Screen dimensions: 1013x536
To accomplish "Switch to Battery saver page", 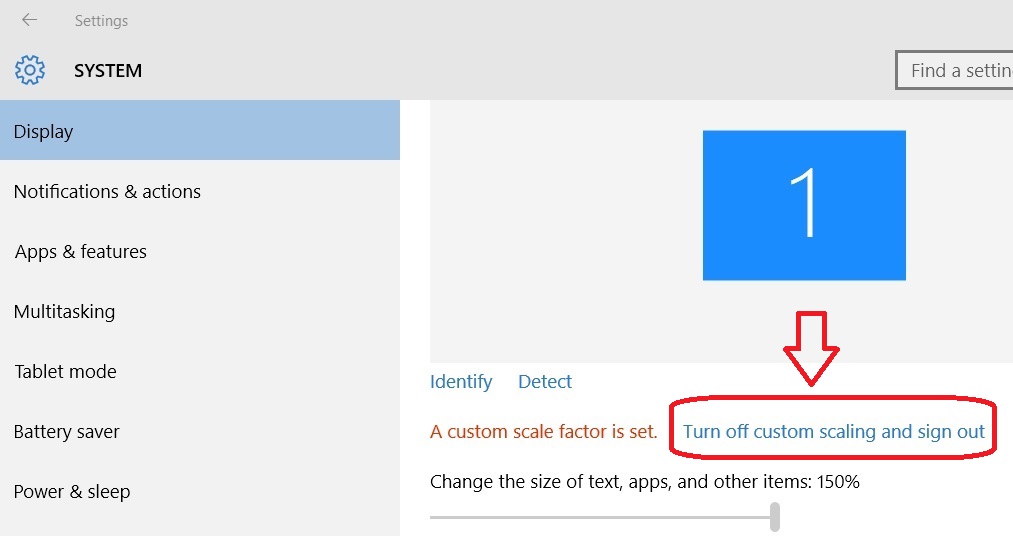I will pos(66,432).
